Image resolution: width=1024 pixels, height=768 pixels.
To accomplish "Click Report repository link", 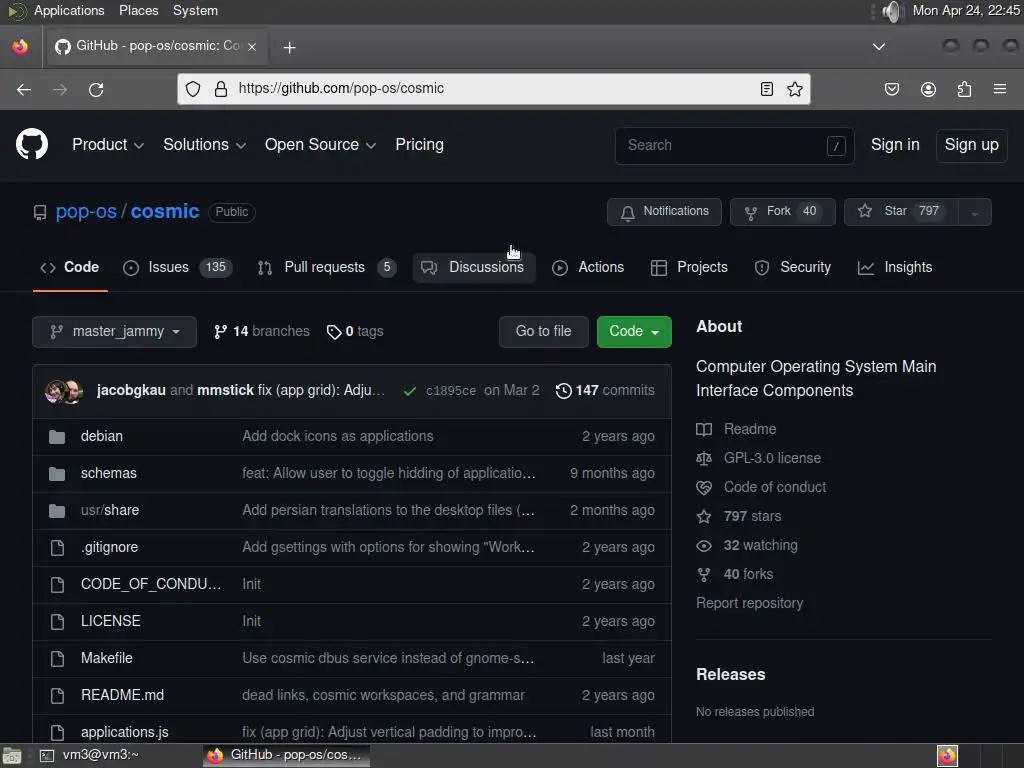I will point(749,603).
